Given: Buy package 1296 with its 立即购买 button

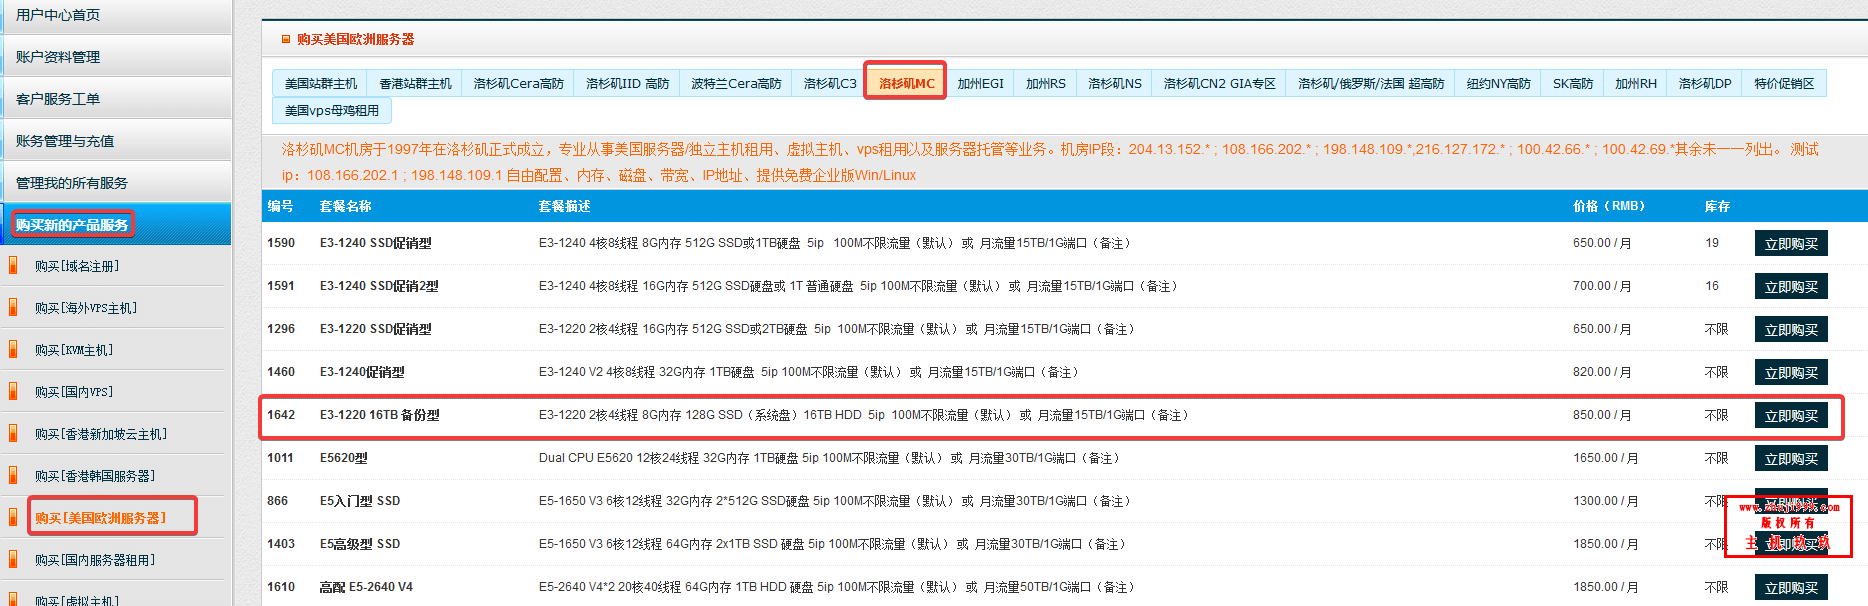Looking at the screenshot, I should click(1791, 330).
